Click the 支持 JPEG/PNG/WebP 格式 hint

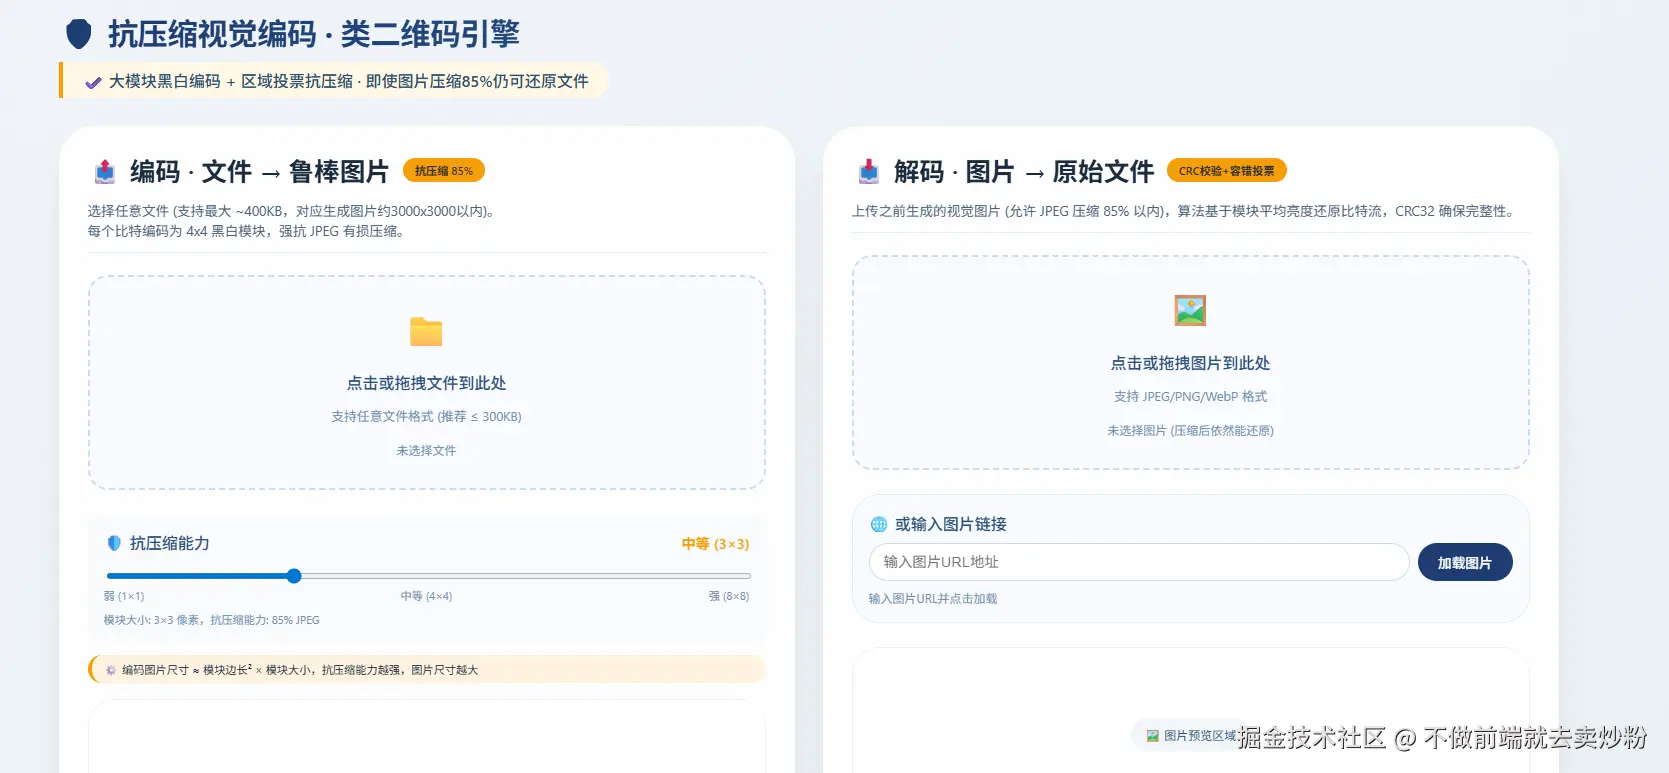pos(1190,397)
